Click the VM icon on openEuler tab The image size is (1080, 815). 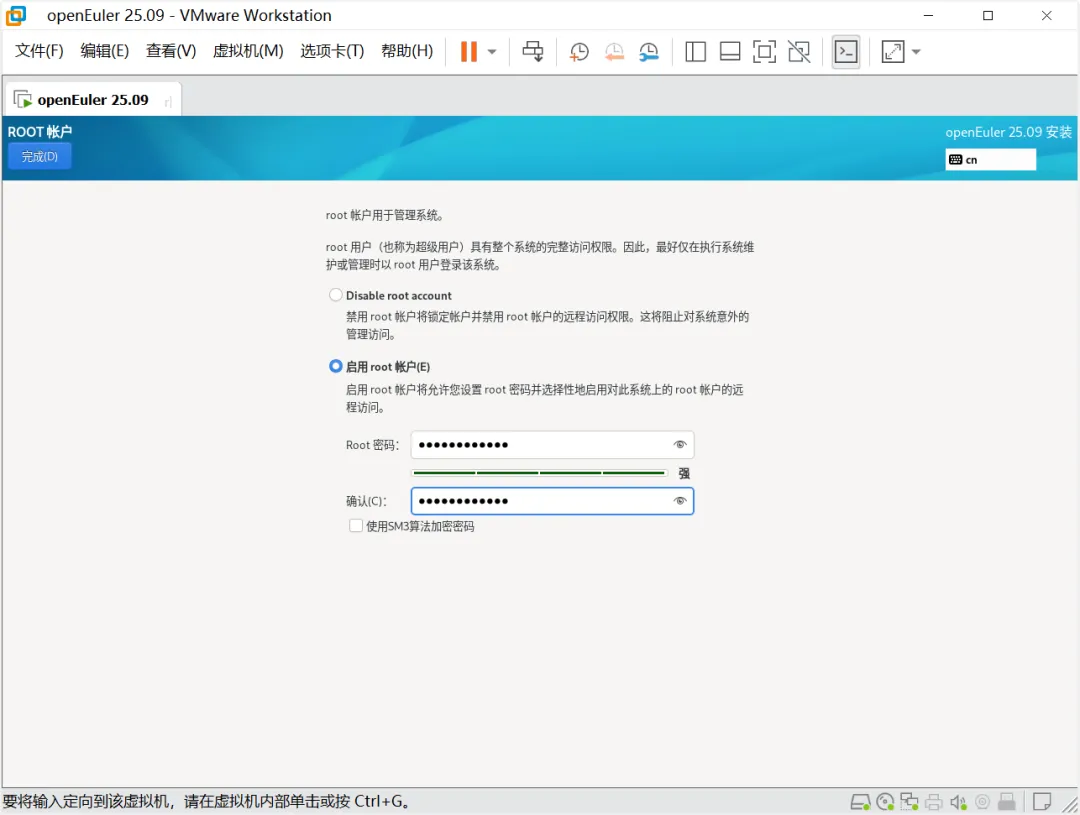(x=23, y=100)
